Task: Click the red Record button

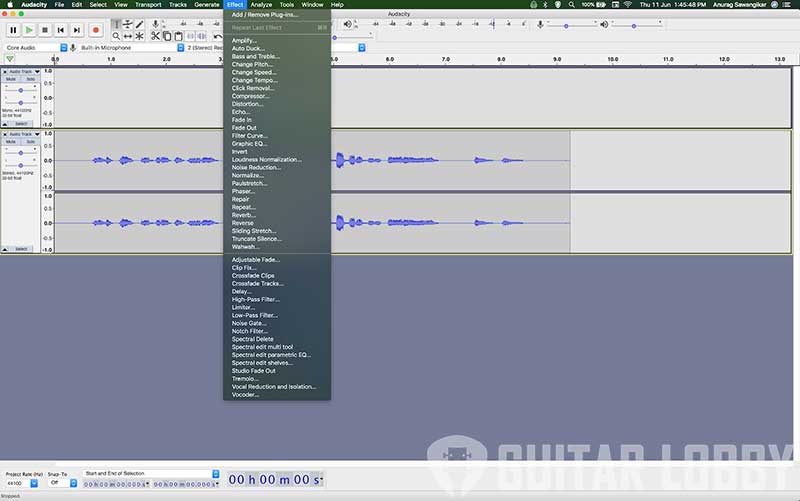Action: coord(95,30)
